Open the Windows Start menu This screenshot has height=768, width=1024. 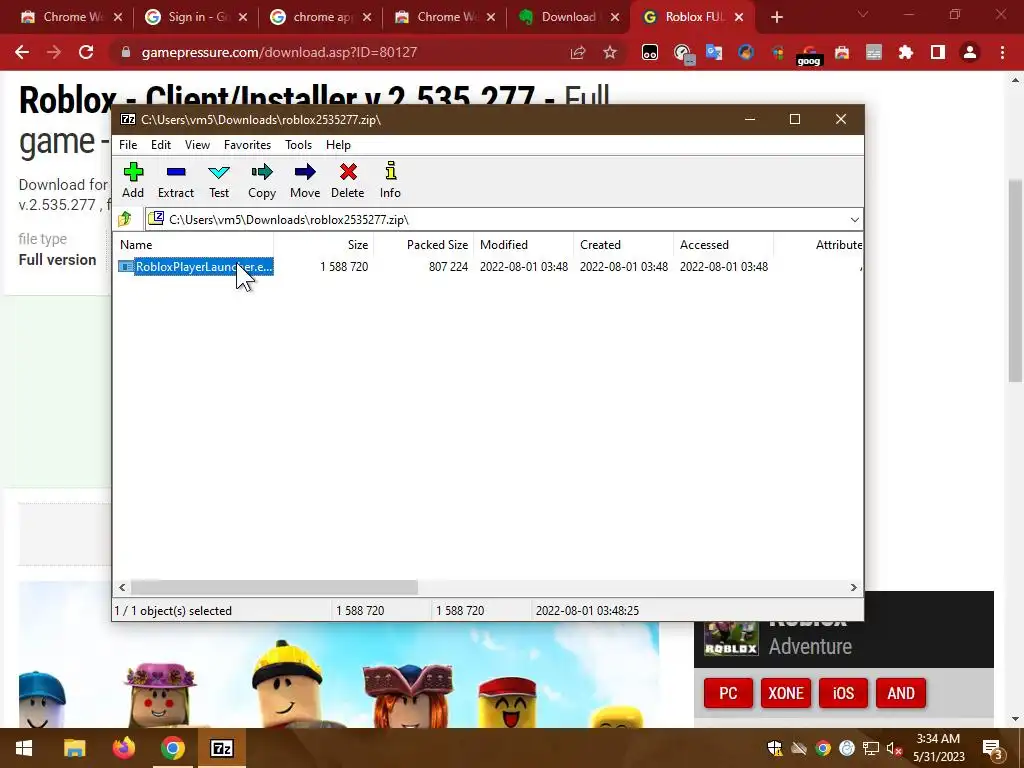24,748
